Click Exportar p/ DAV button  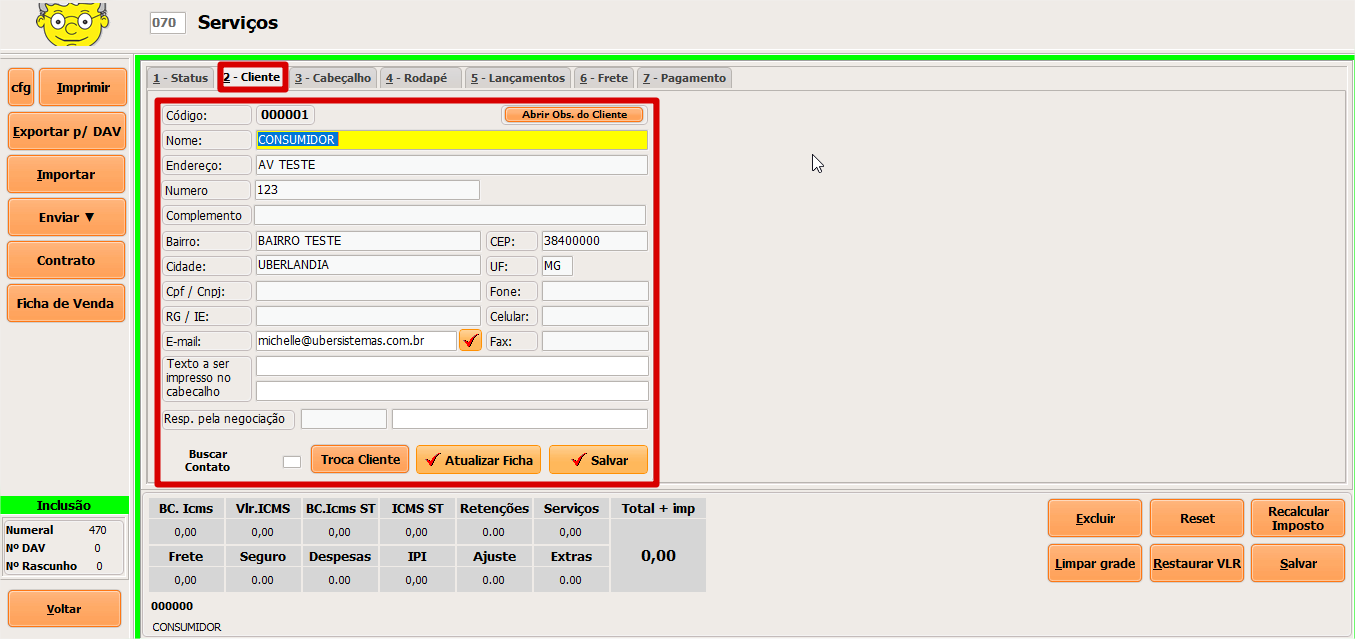click(66, 131)
